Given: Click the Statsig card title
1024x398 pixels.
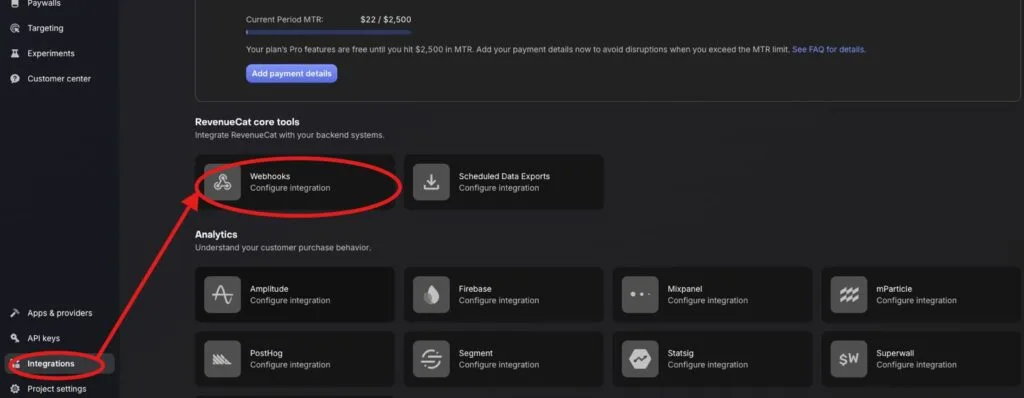Looking at the screenshot, I should 681,353.
